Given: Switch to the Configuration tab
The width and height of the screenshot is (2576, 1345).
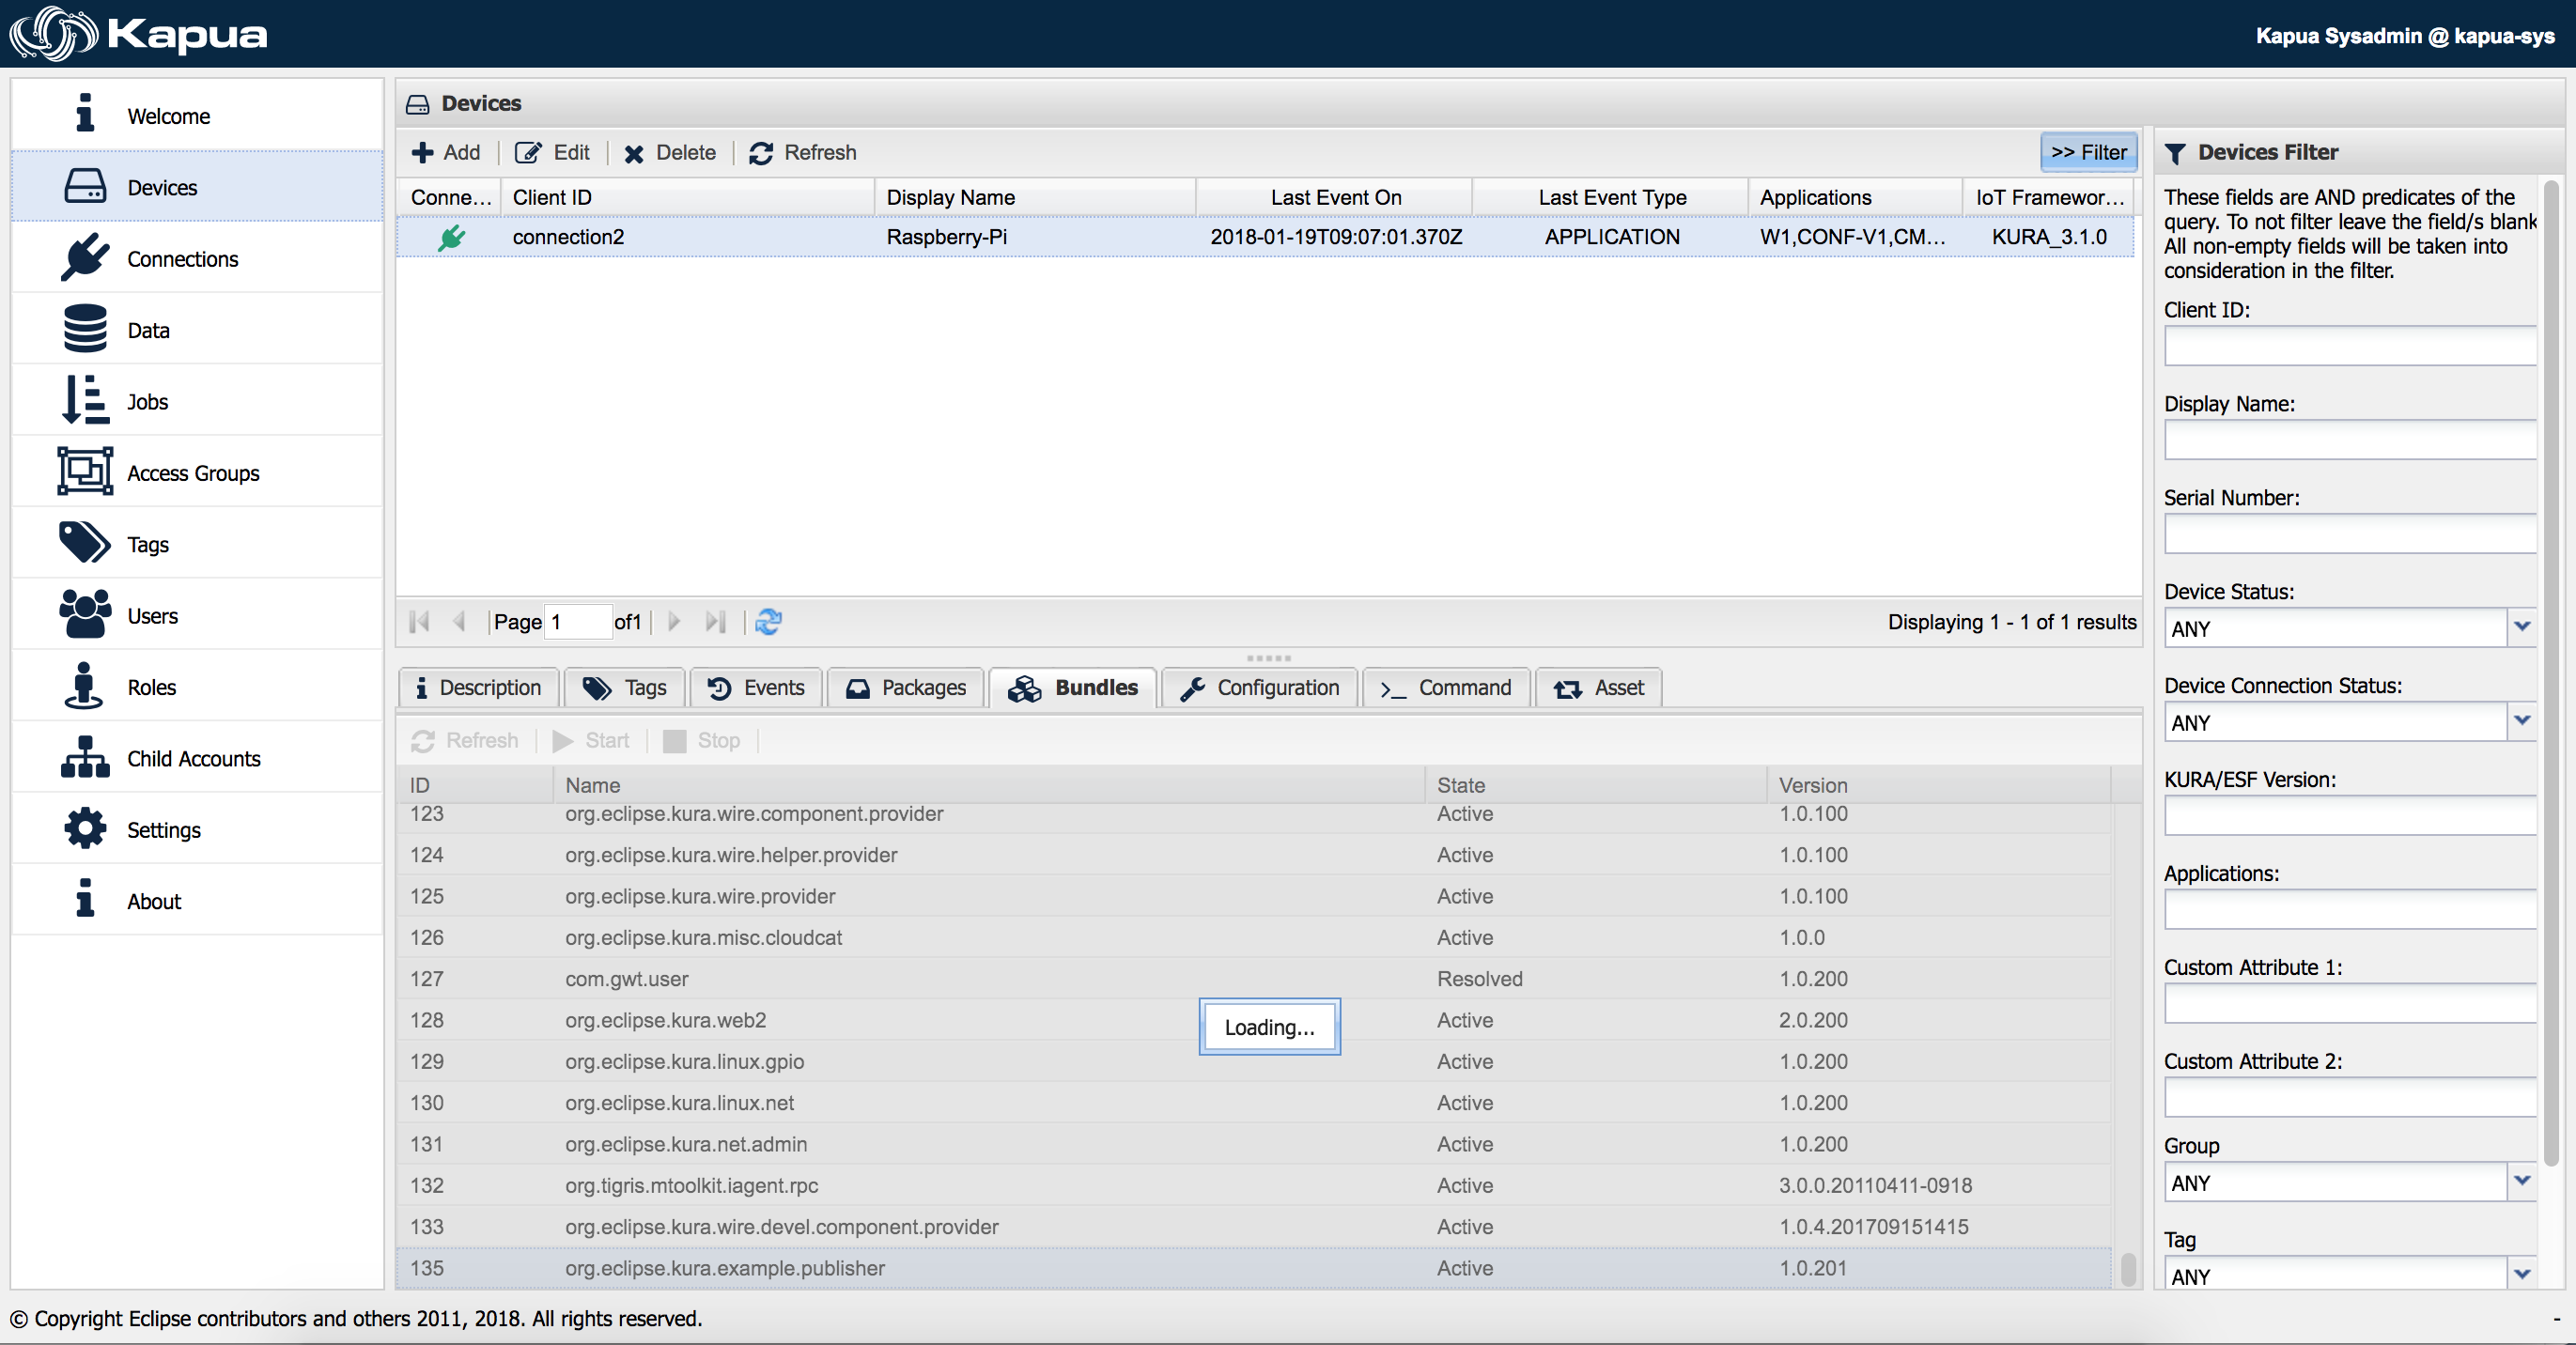Looking at the screenshot, I should coord(1259,687).
